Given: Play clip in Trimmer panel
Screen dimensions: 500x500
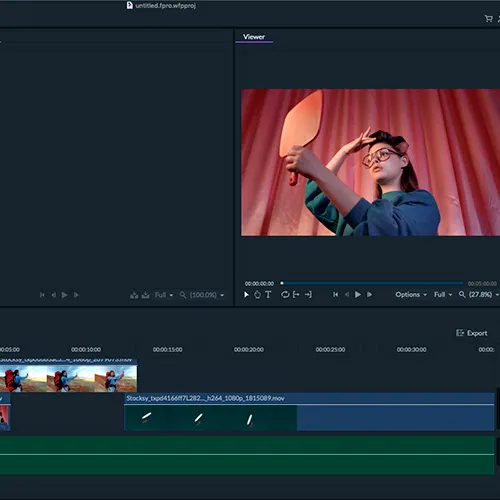Looking at the screenshot, I should click(65, 295).
